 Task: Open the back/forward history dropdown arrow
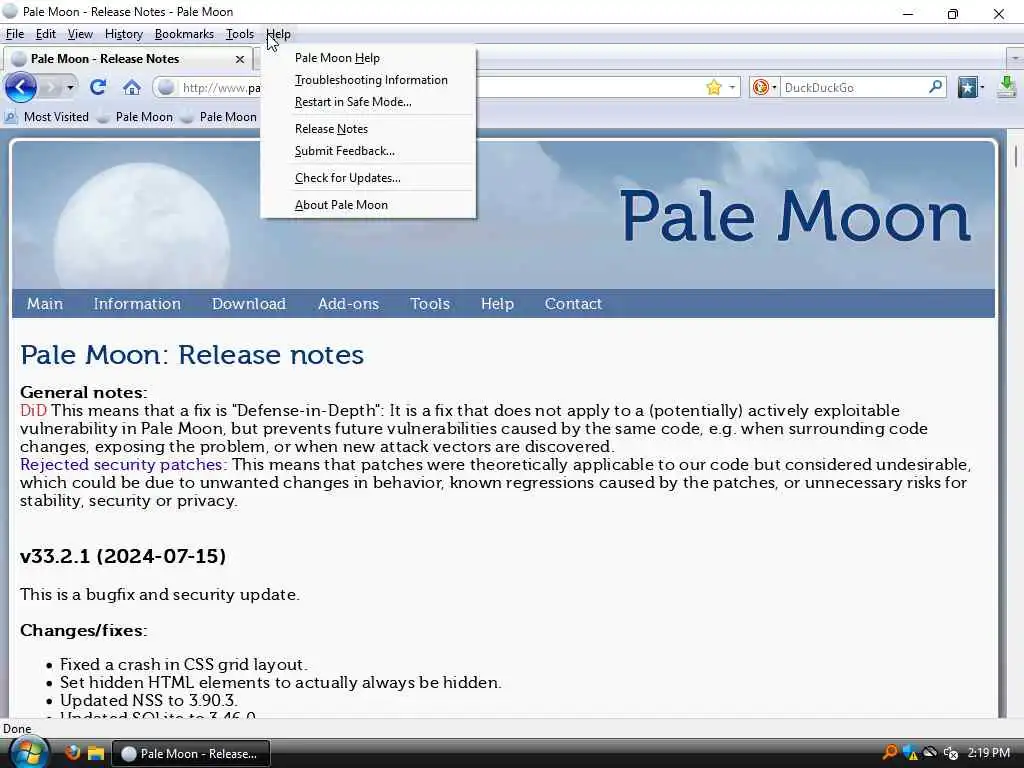tap(70, 87)
